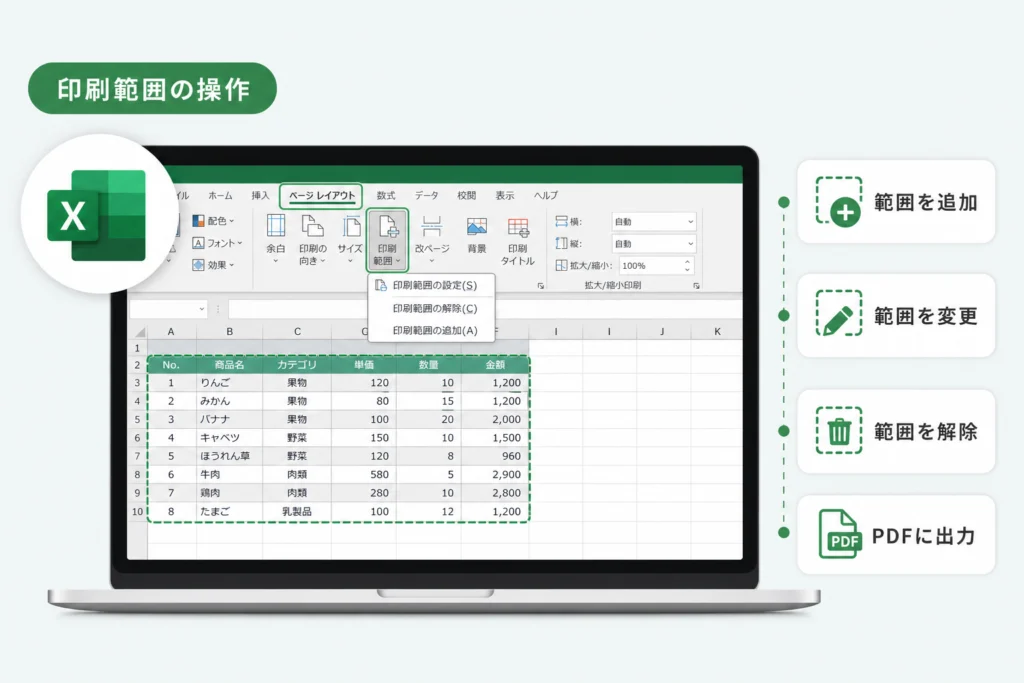Expand the 縦 height dropdown
The width and height of the screenshot is (1024, 683).
click(690, 244)
